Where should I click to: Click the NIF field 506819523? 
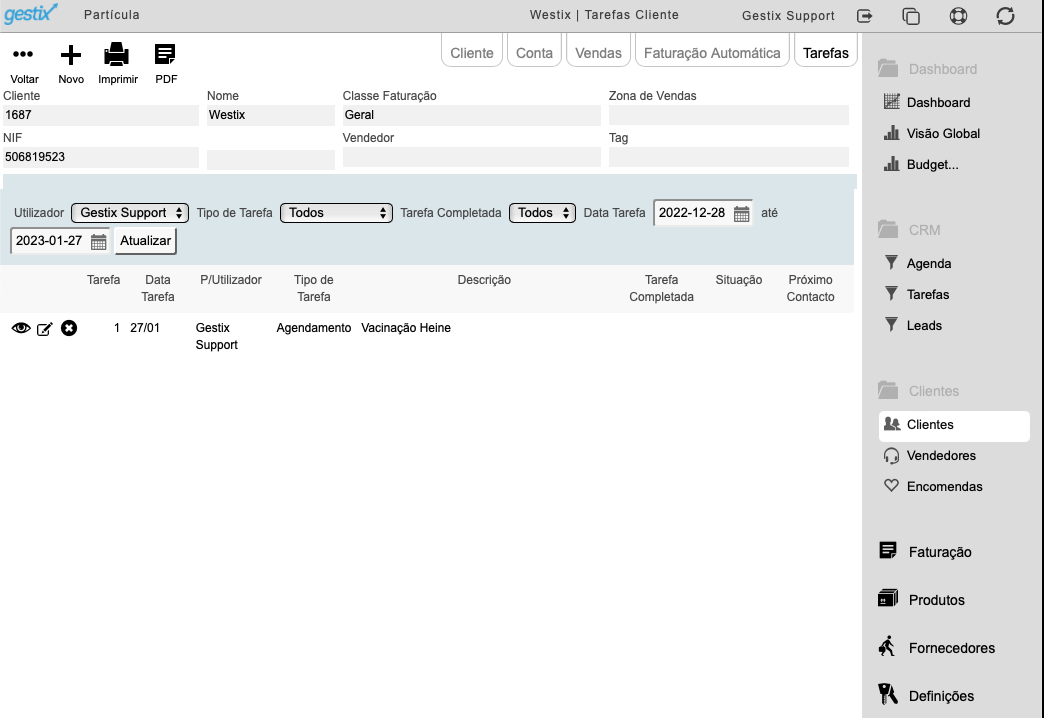click(x=101, y=157)
